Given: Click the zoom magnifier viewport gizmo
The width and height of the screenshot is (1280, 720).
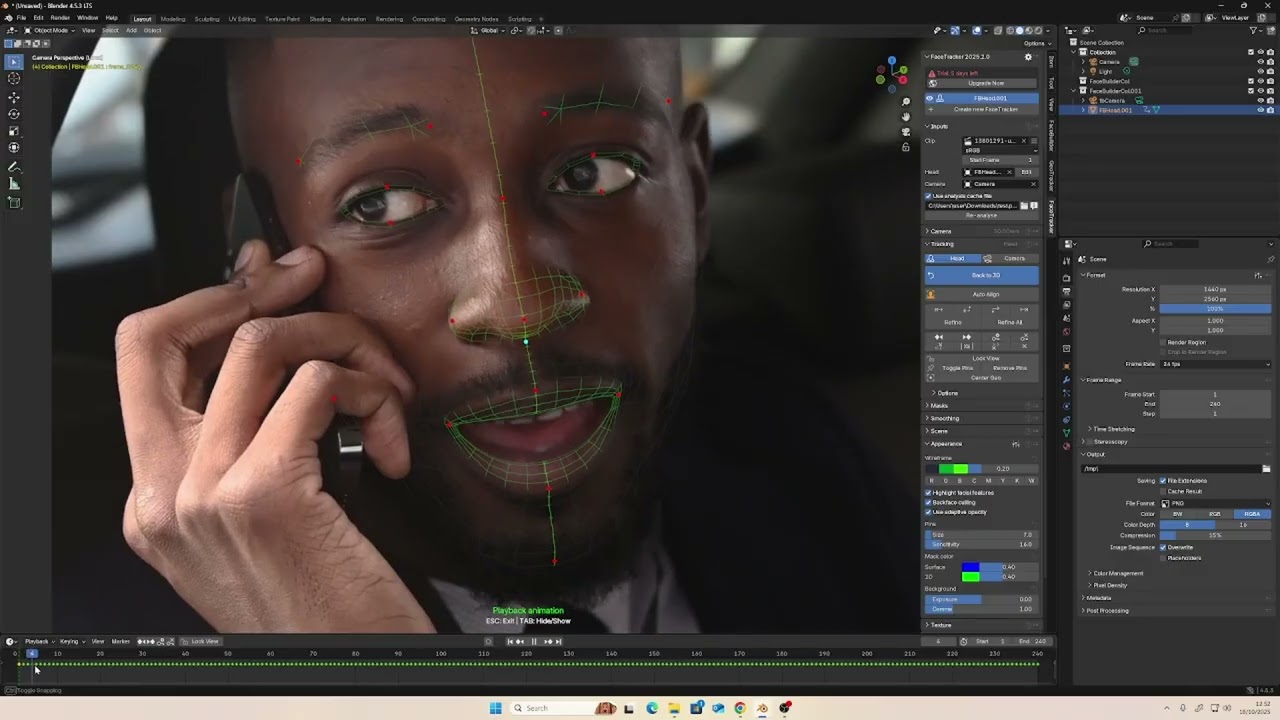Looking at the screenshot, I should (x=906, y=102).
